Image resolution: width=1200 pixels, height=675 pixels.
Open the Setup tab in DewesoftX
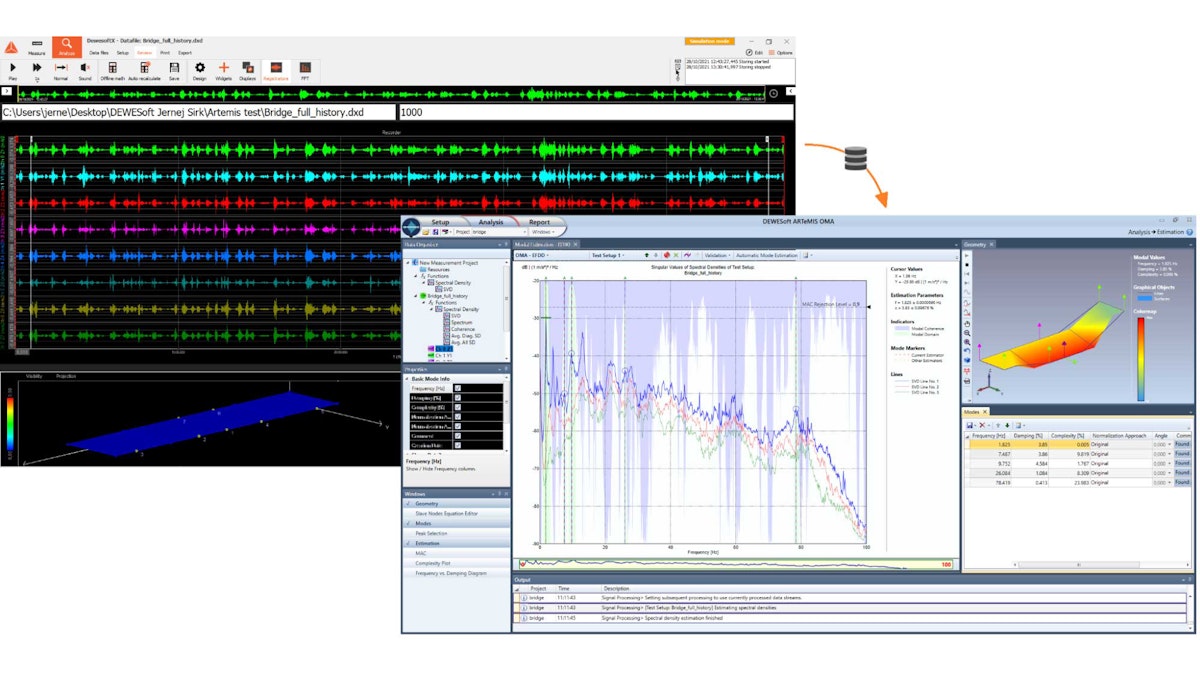pyautogui.click(x=122, y=52)
